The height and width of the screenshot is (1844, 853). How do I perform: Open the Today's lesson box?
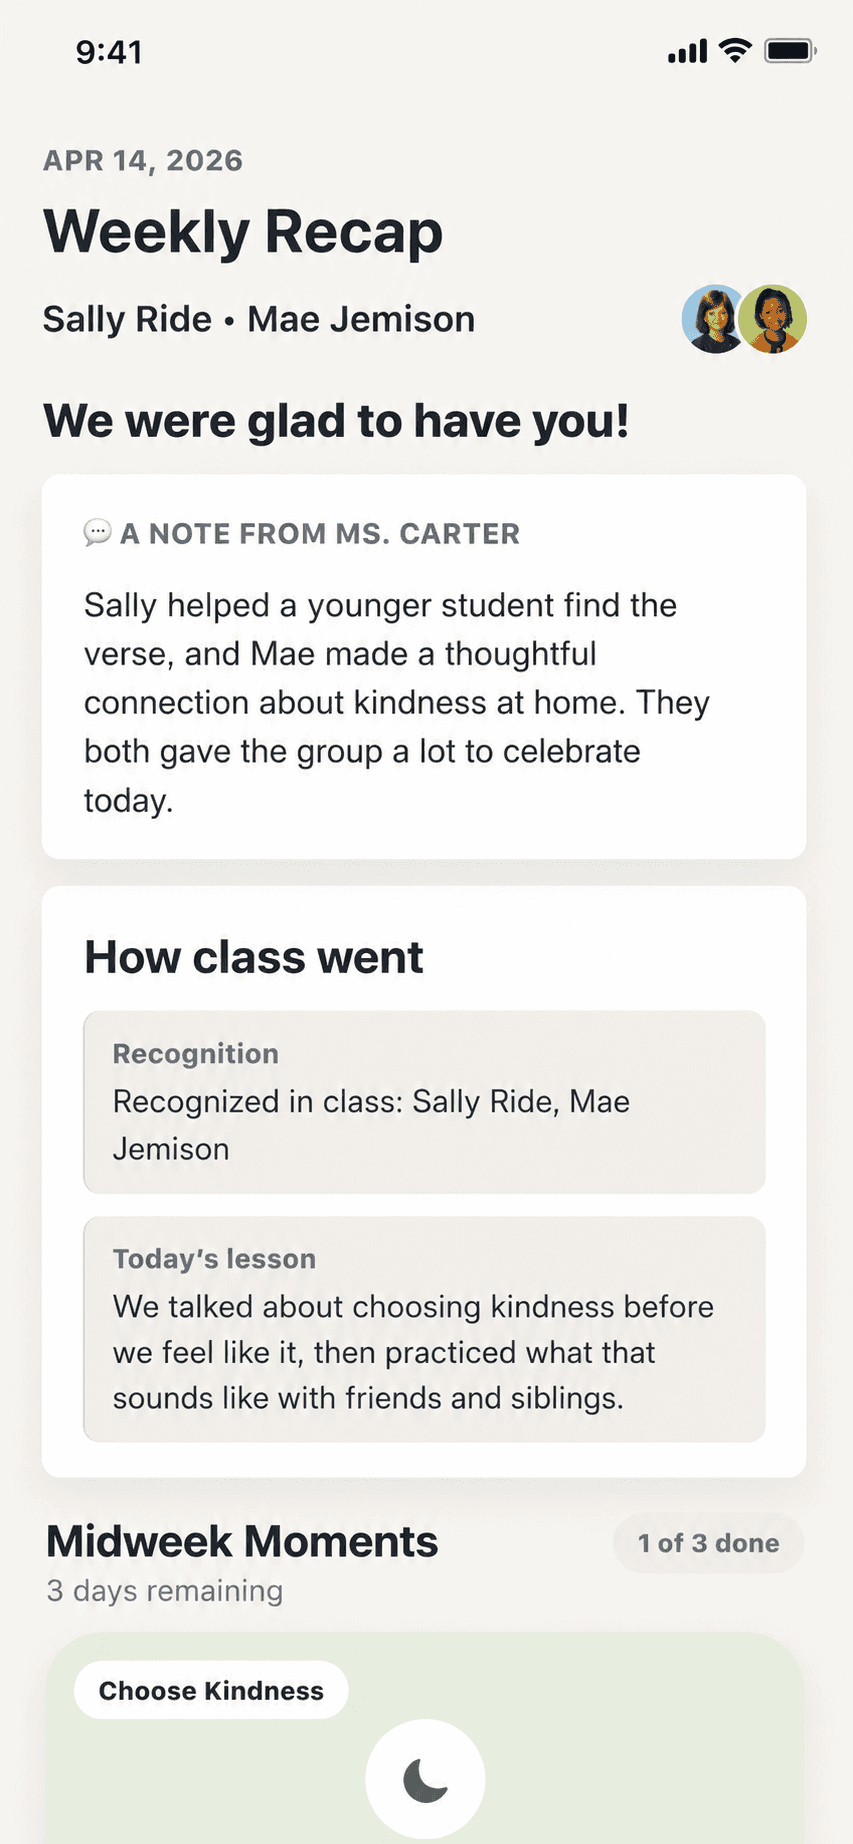424,1329
